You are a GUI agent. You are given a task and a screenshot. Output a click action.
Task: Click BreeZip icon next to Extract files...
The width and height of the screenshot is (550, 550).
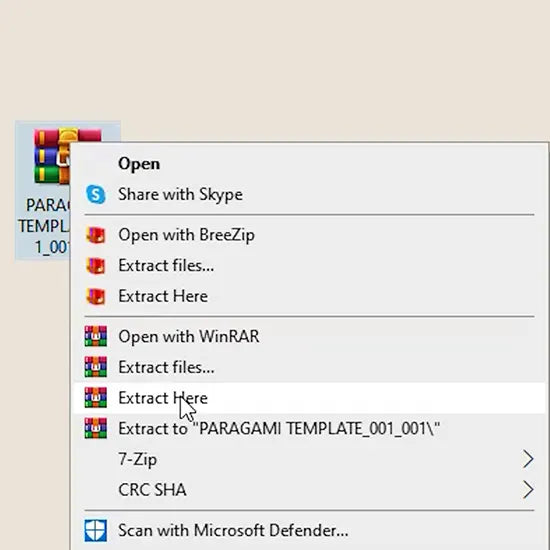[x=96, y=266]
